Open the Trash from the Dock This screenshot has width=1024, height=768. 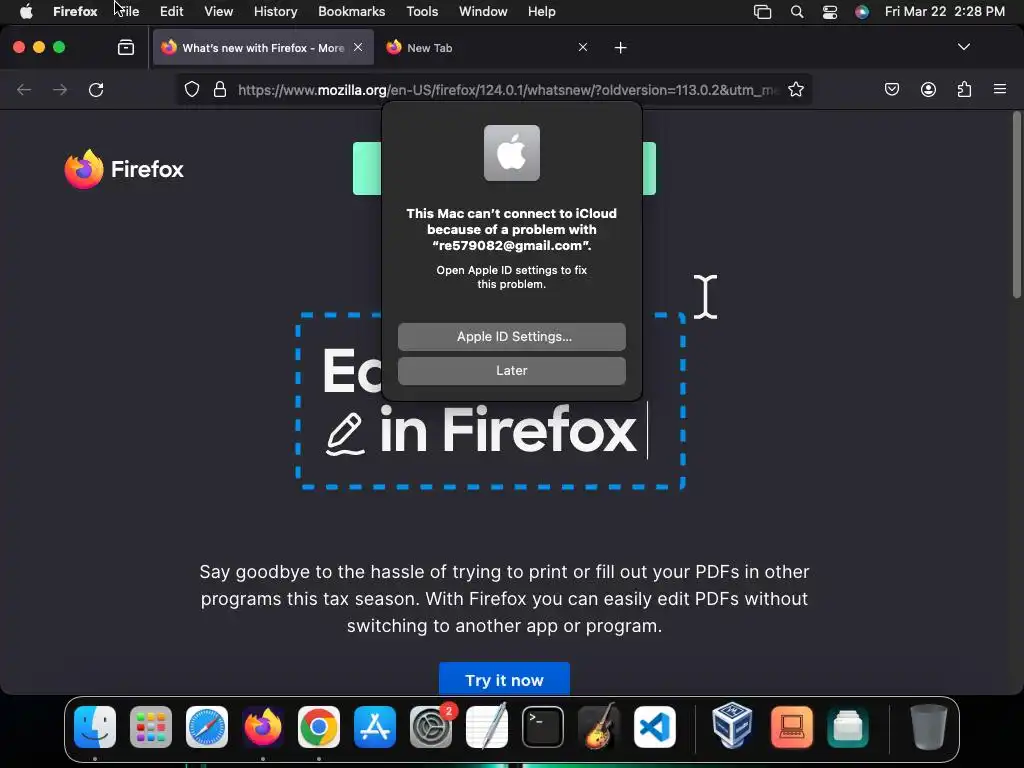tap(928, 727)
